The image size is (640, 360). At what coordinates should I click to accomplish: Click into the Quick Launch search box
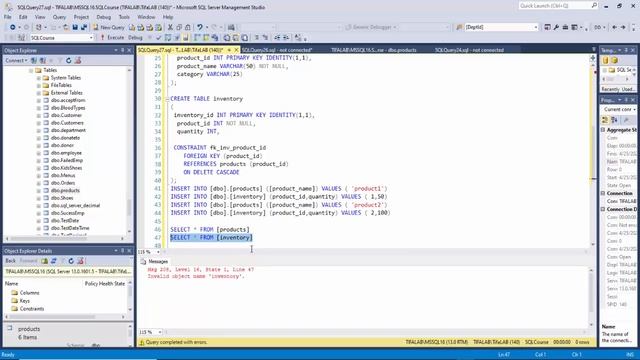(559, 6)
